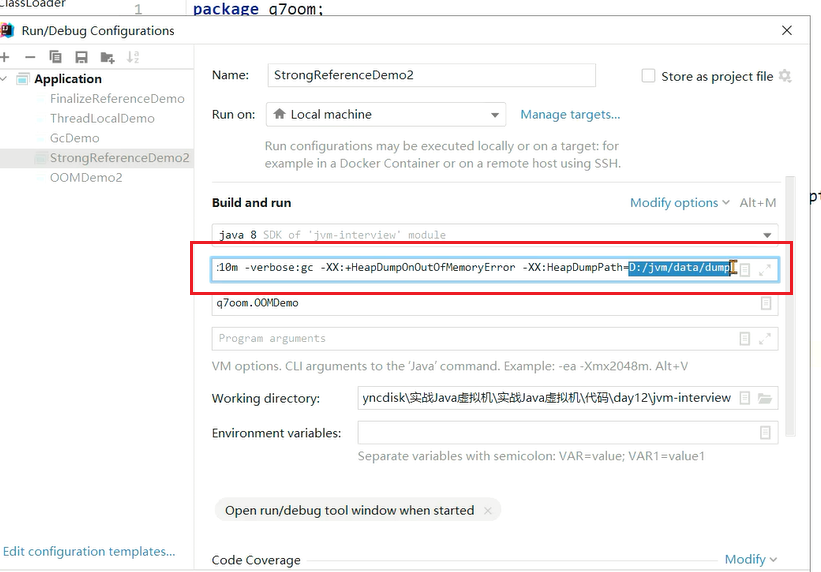The height and width of the screenshot is (572, 821).
Task: Collapse the Application tree node
Action: [x=6, y=79]
